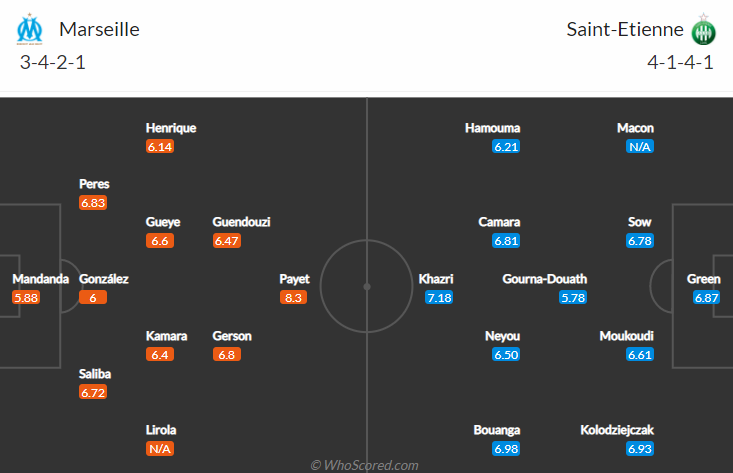Viewport: 733px width, 473px height.
Task: Select player name Hamouma
Action: click(x=493, y=128)
